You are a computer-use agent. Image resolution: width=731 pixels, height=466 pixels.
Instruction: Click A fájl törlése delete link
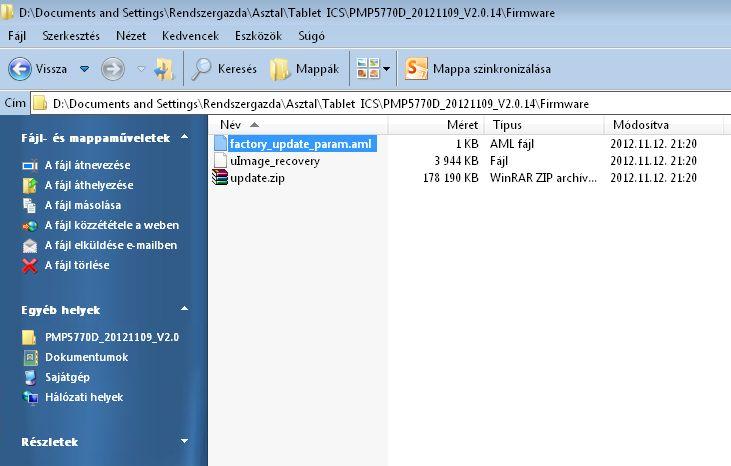point(77,265)
